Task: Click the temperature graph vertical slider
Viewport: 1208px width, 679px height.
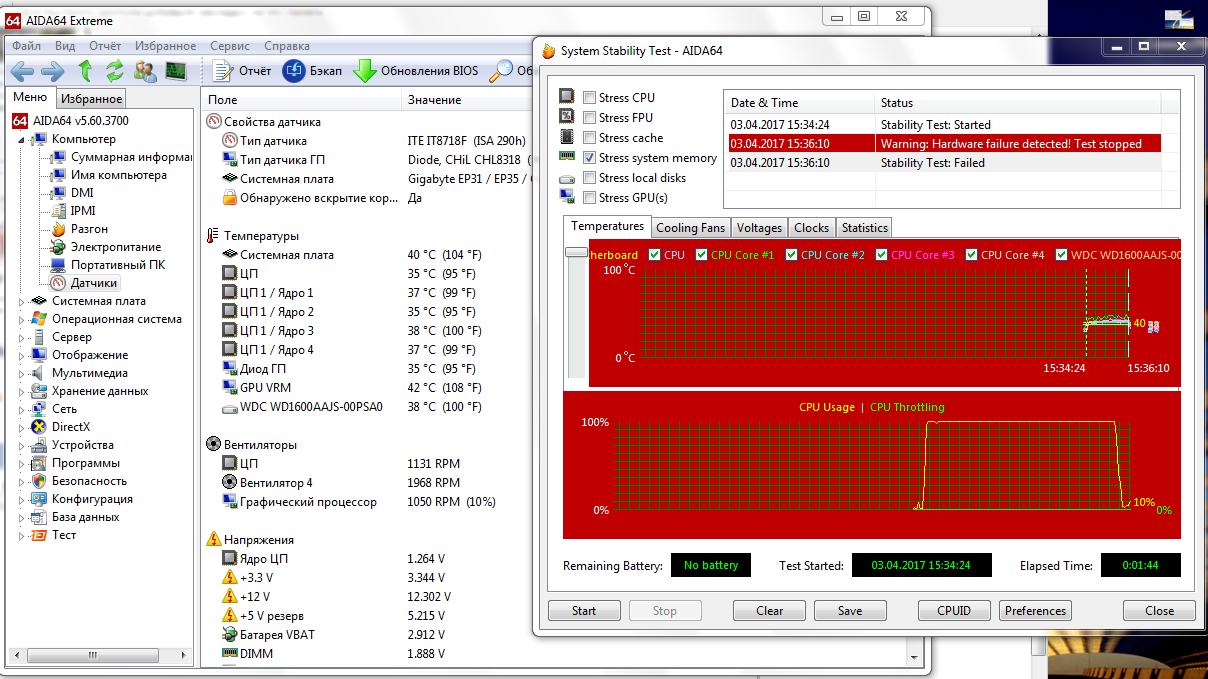Action: click(x=576, y=252)
